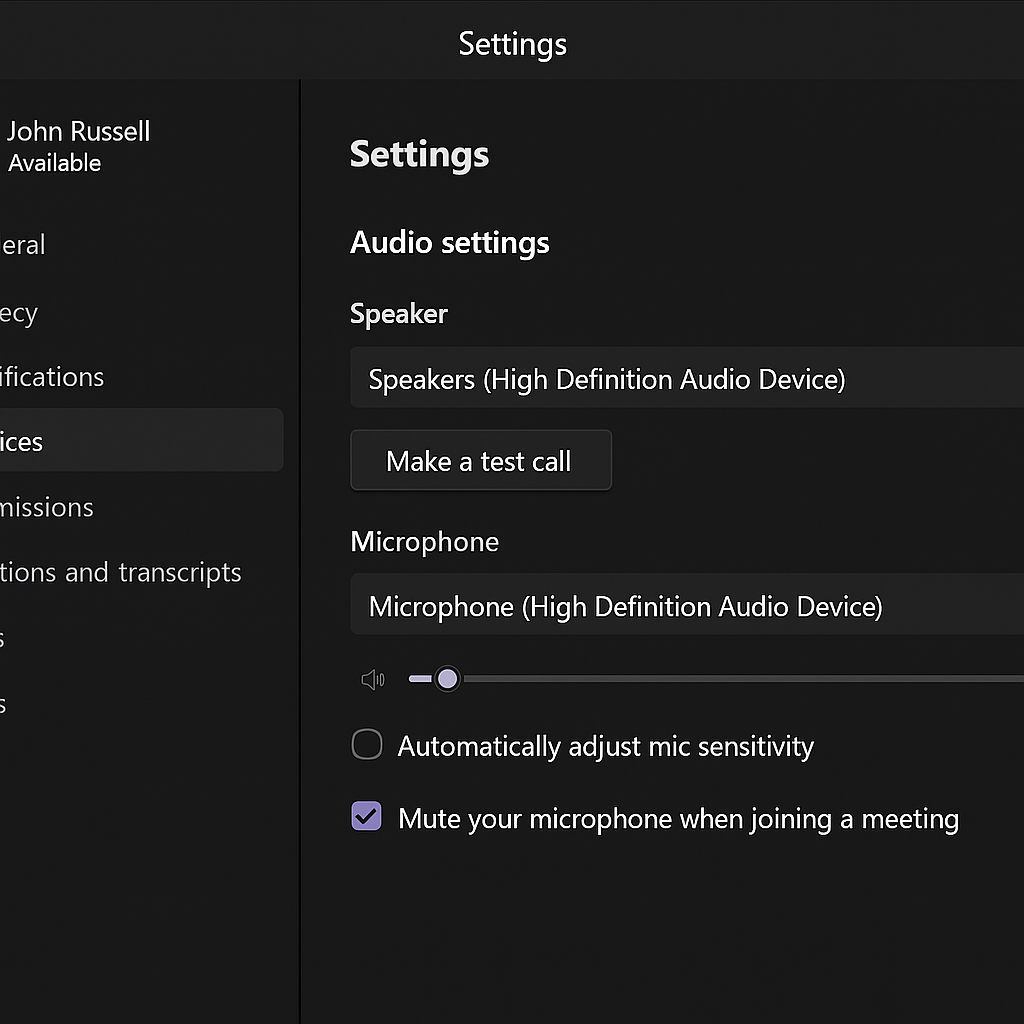This screenshot has width=1024, height=1024.
Task: Click the John Russell profile name
Action: tap(78, 131)
